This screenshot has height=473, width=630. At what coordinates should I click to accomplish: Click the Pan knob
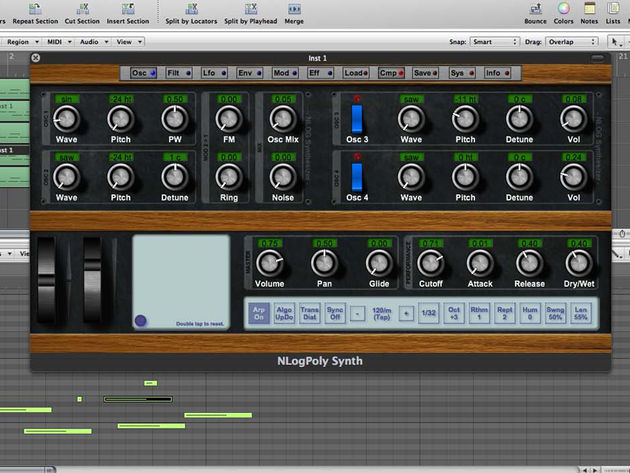click(324, 263)
